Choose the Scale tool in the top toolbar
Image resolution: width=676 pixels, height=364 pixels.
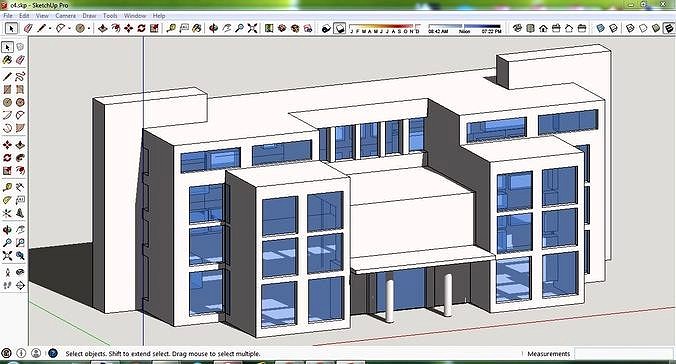[x=154, y=28]
